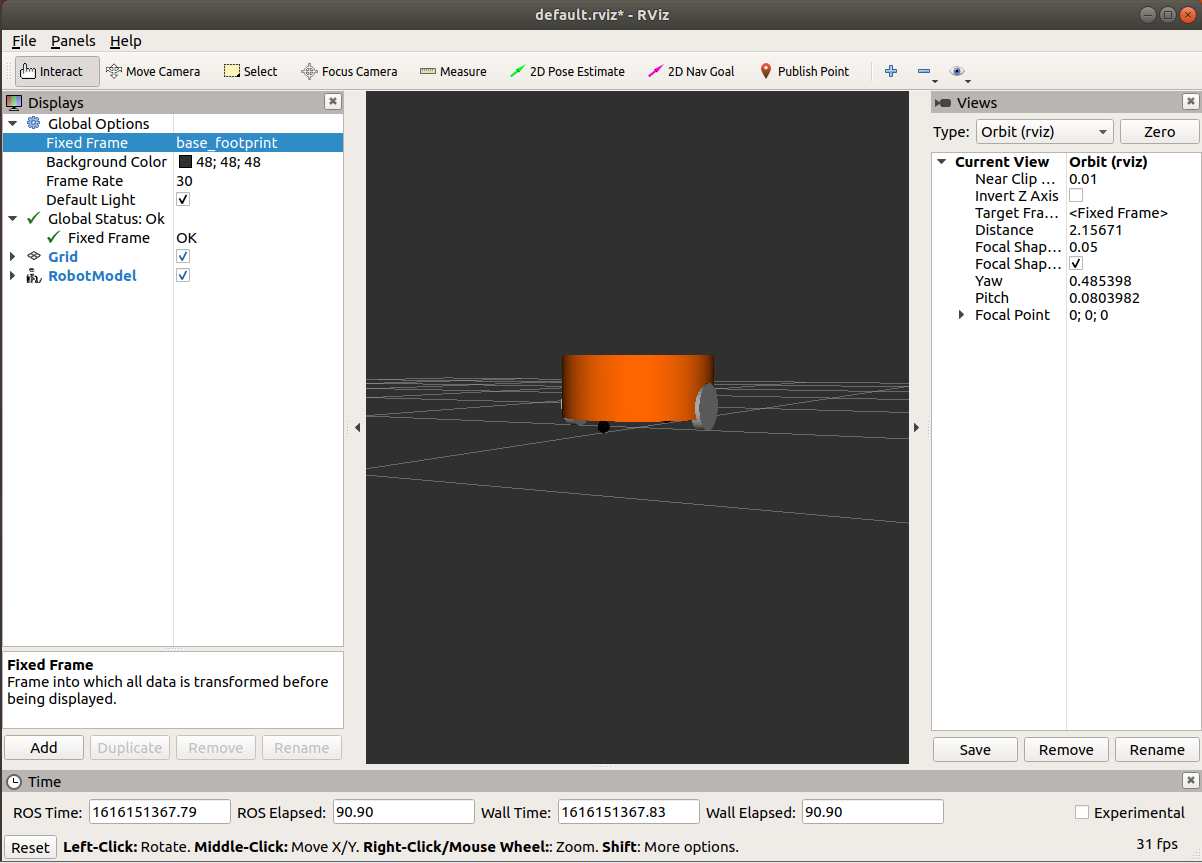Click the Time panel clock icon
The image size is (1202, 863).
coord(14,782)
